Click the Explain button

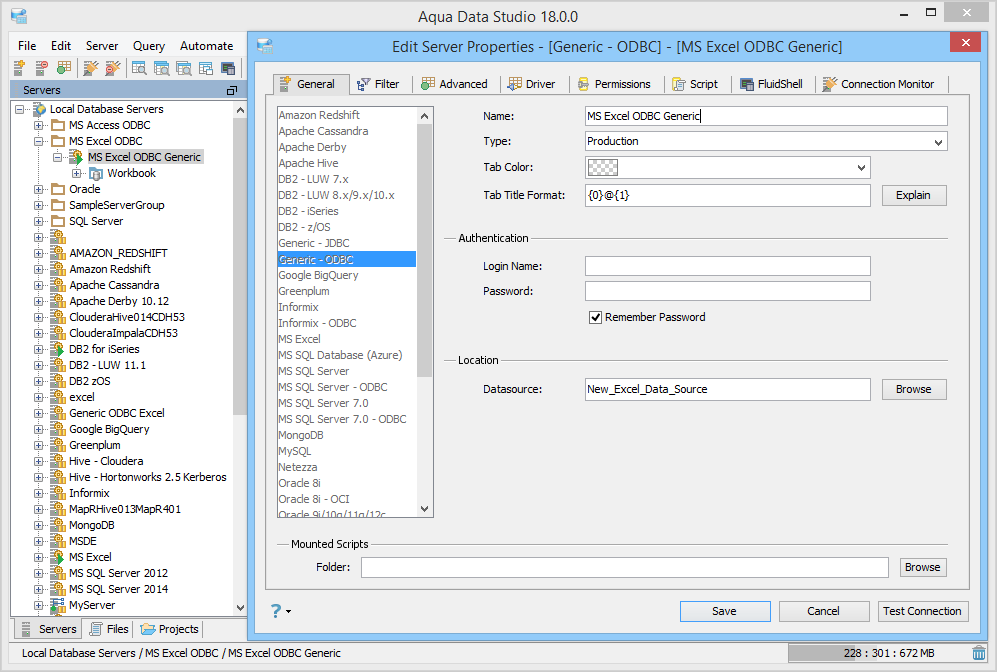click(914, 196)
